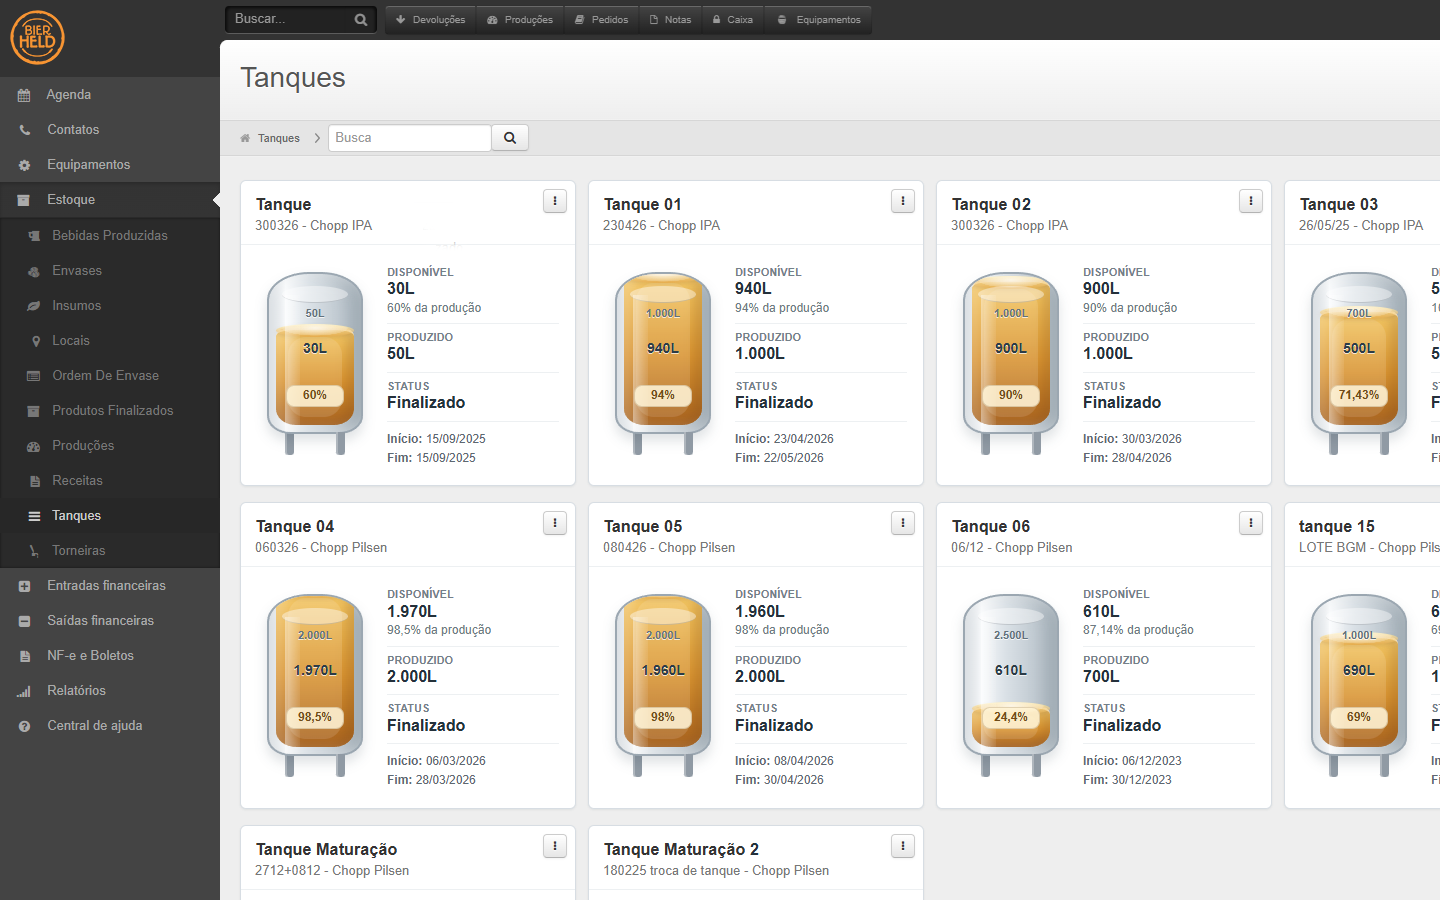Open Insumos submenu item

point(110,306)
